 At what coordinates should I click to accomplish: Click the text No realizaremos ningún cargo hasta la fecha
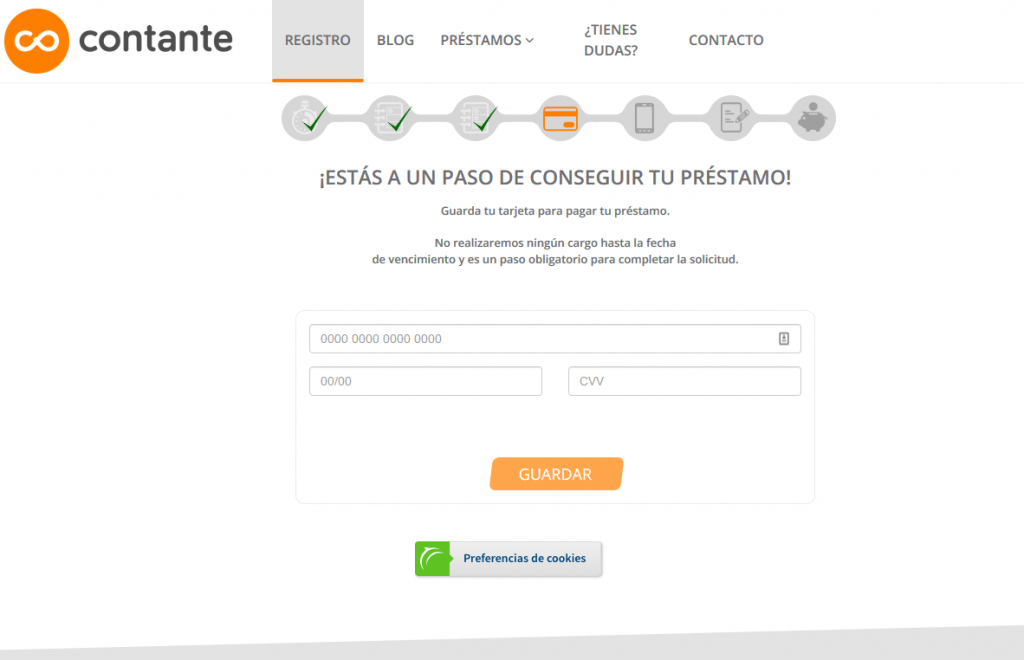point(555,243)
